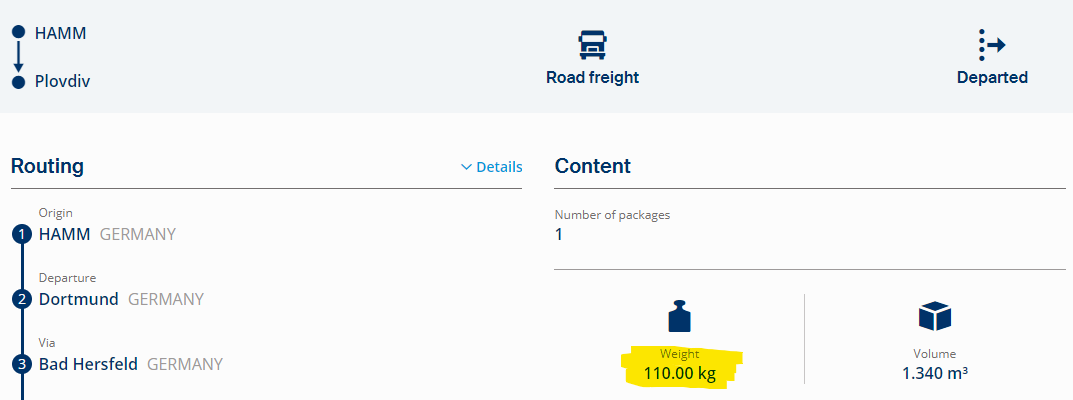Click route step 1 circle marker
Image resolution: width=1073 pixels, height=400 pixels.
click(22, 235)
